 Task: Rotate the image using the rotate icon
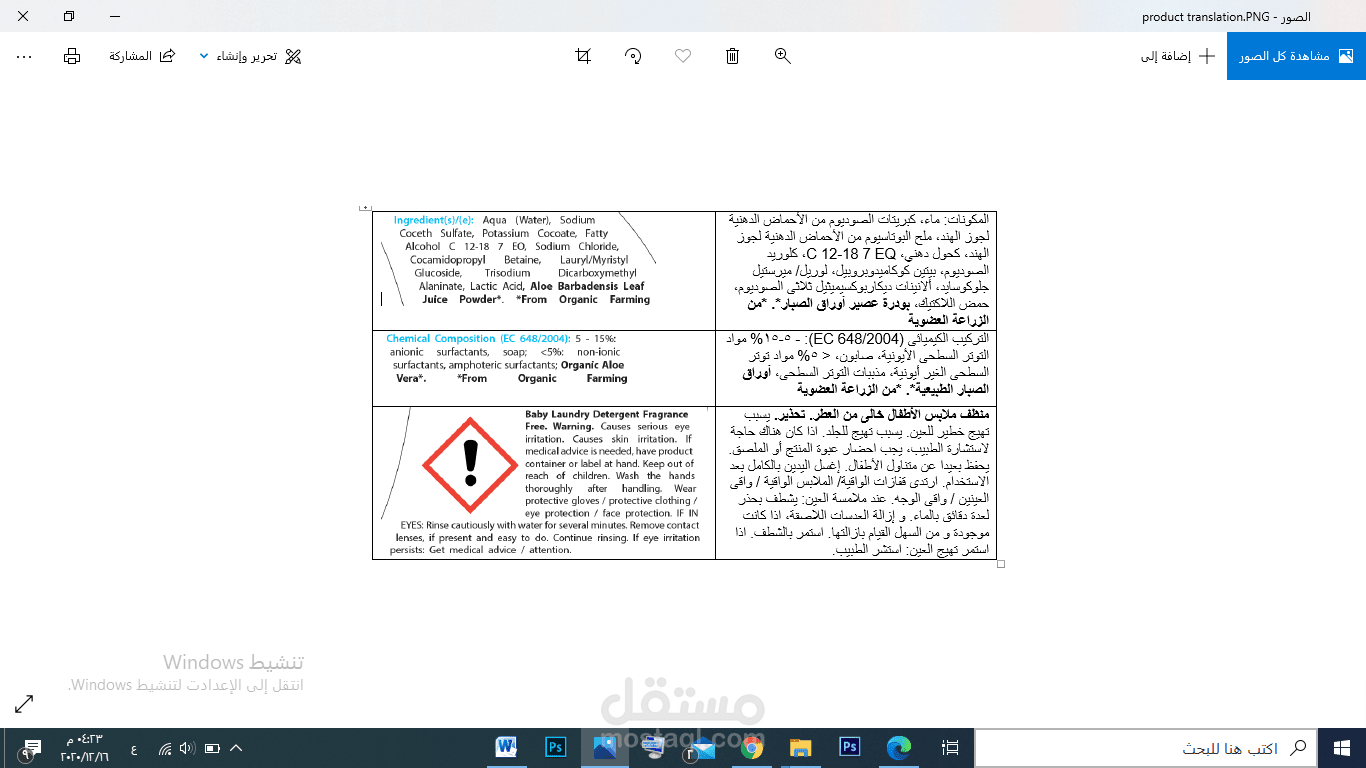633,56
